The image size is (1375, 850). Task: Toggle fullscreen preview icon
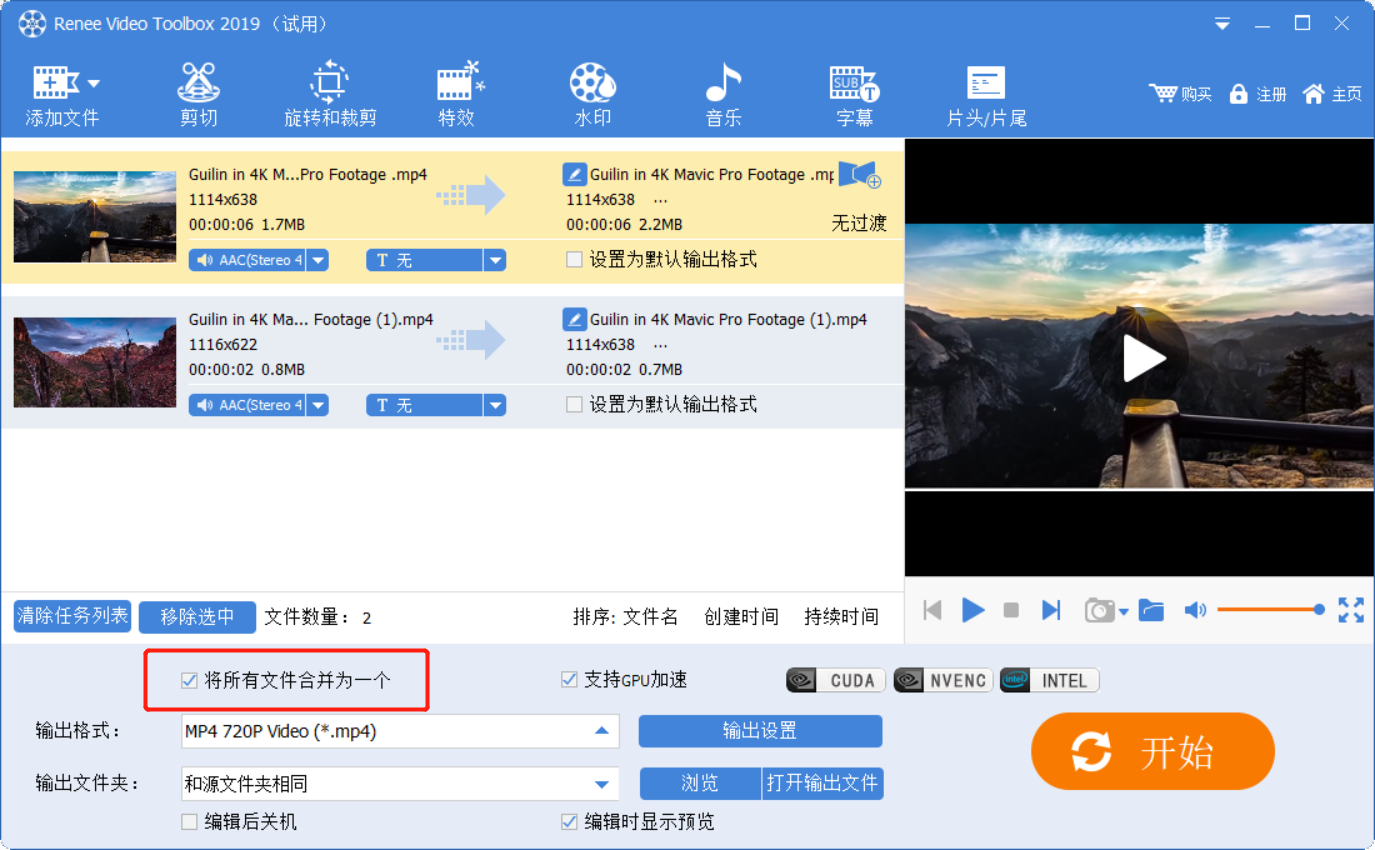1351,610
